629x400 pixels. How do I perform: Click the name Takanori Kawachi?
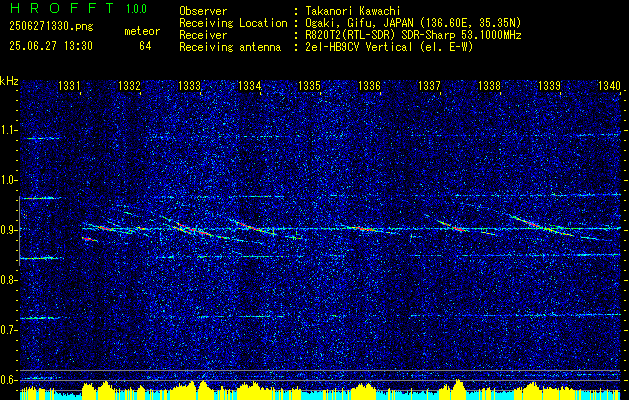(x=351, y=11)
